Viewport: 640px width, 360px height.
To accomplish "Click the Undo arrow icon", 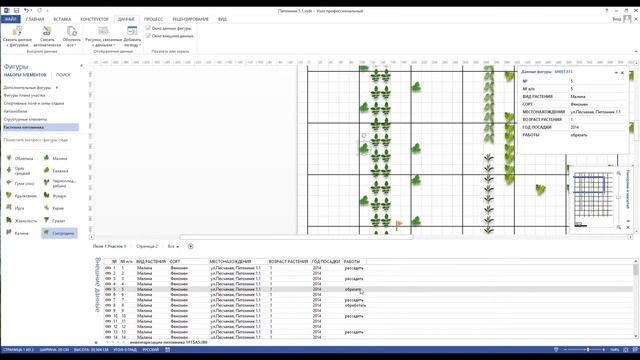I will click(27, 11).
